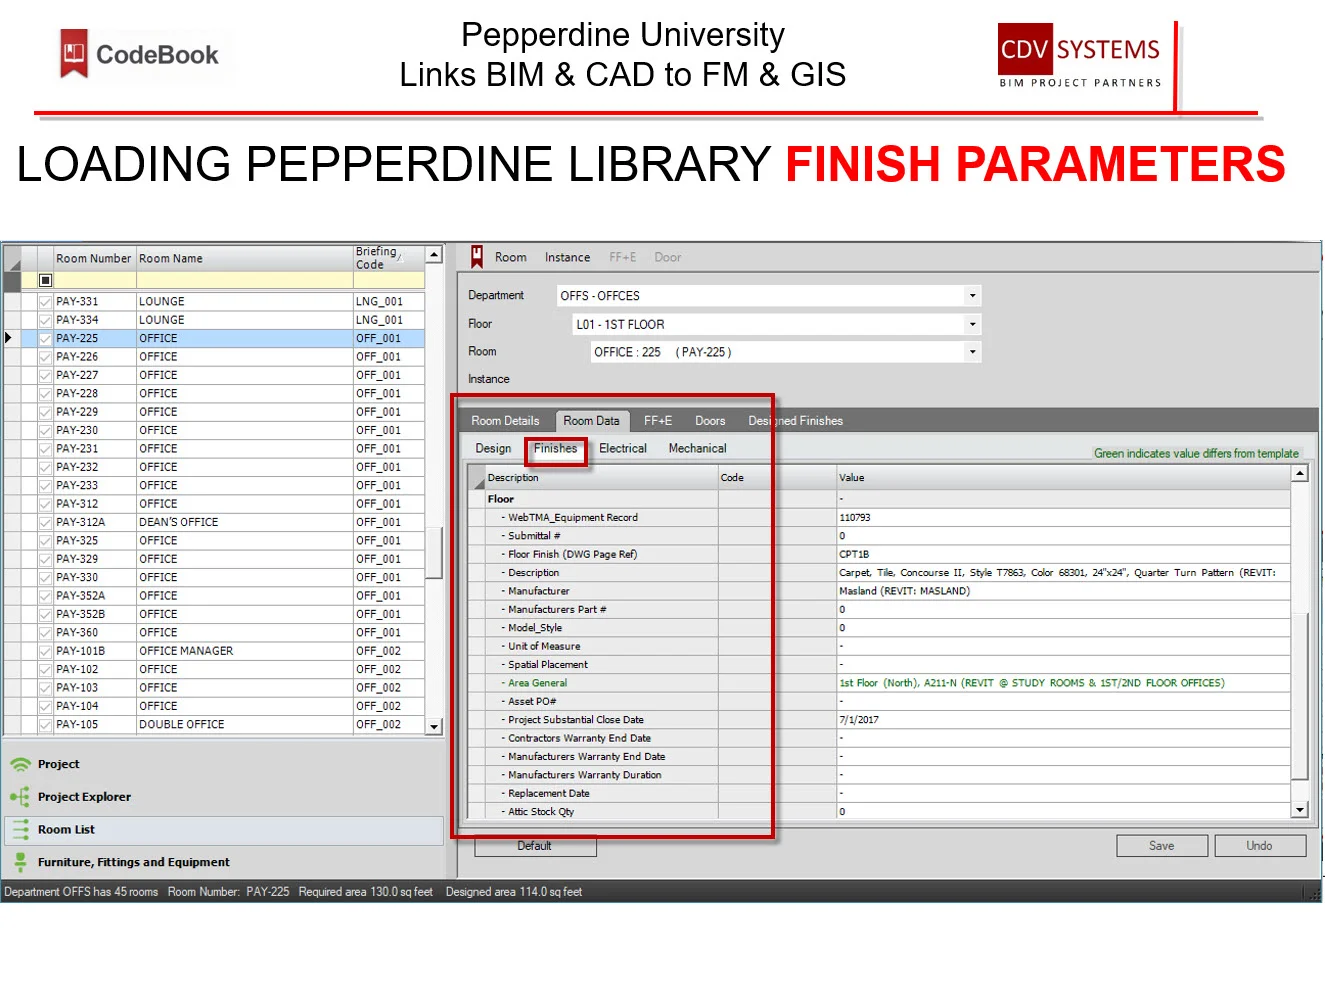Click the Value column header in finishes grid
Viewport: 1325px width, 993px height.
point(1063,478)
